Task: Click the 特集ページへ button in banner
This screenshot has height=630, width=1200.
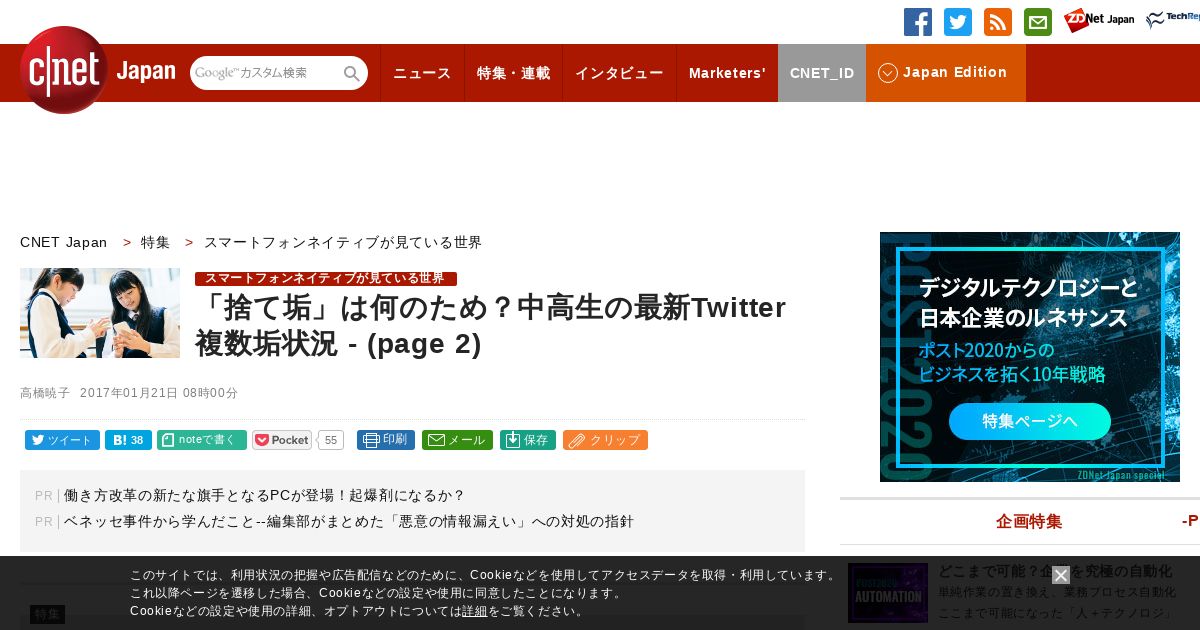Action: coord(1030,421)
